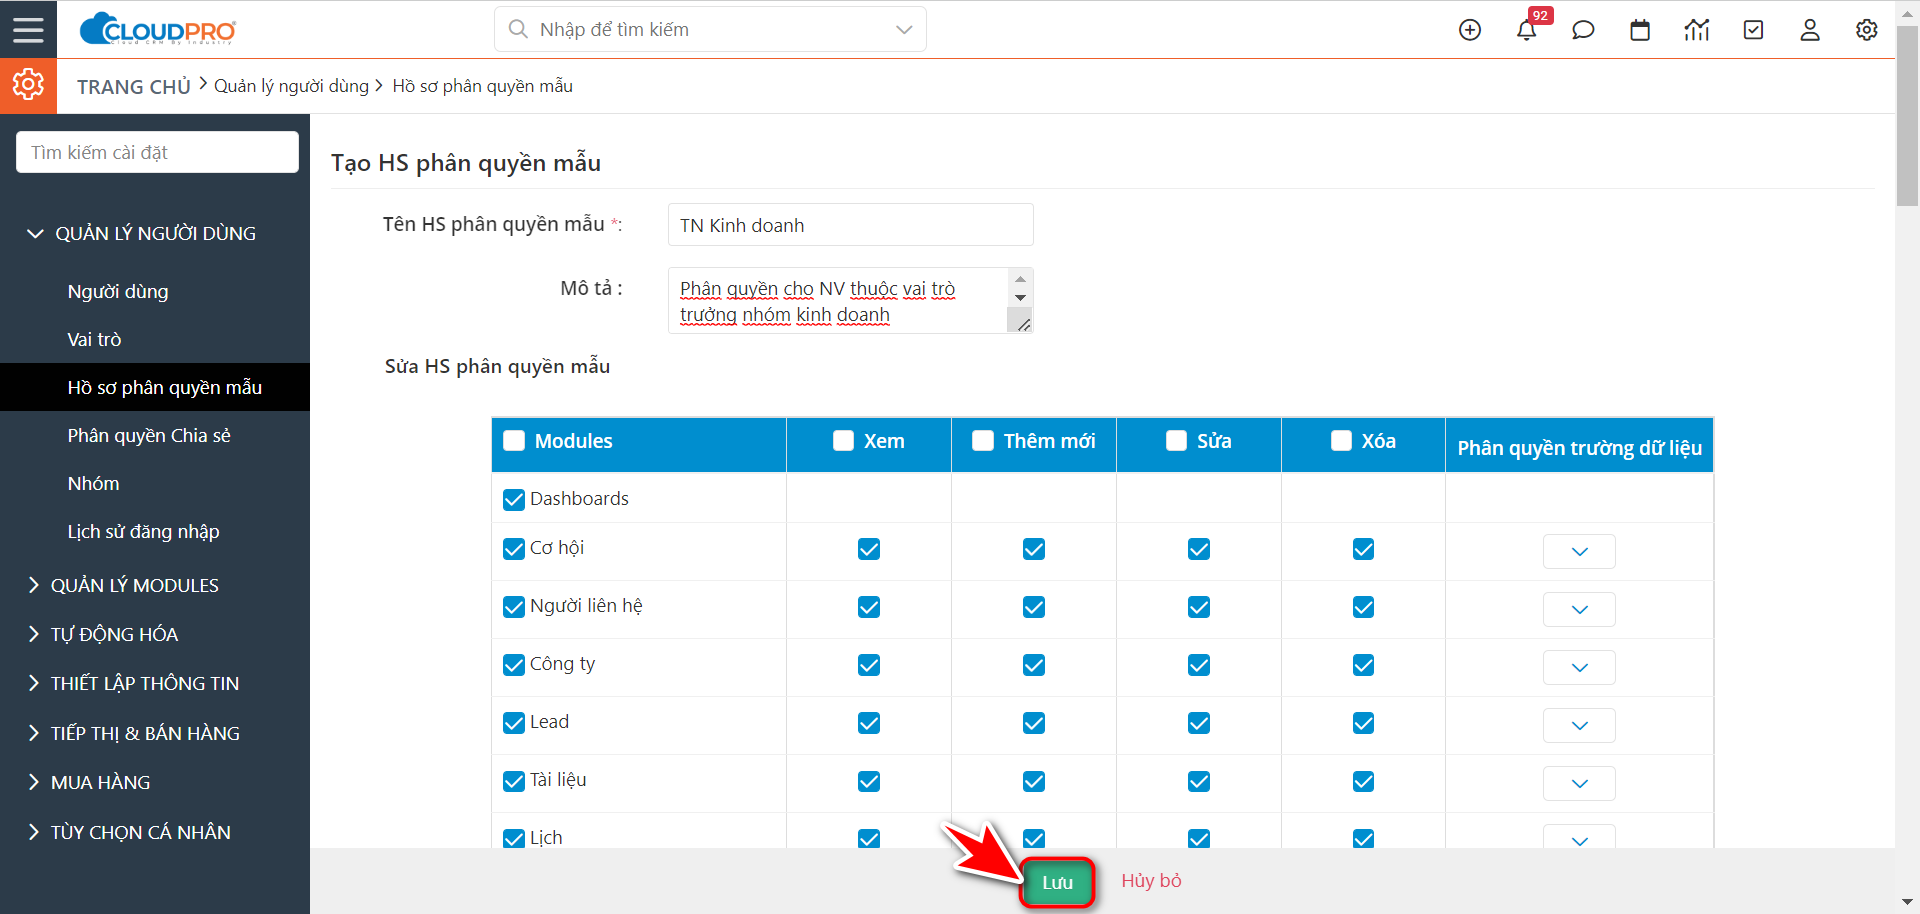Screen dimensions: 1920x914
Task: Toggle the Xóa column header checkbox
Action: tap(1342, 441)
